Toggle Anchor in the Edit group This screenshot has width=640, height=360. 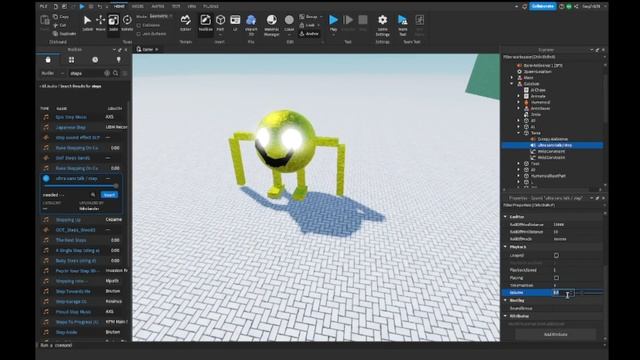point(309,33)
